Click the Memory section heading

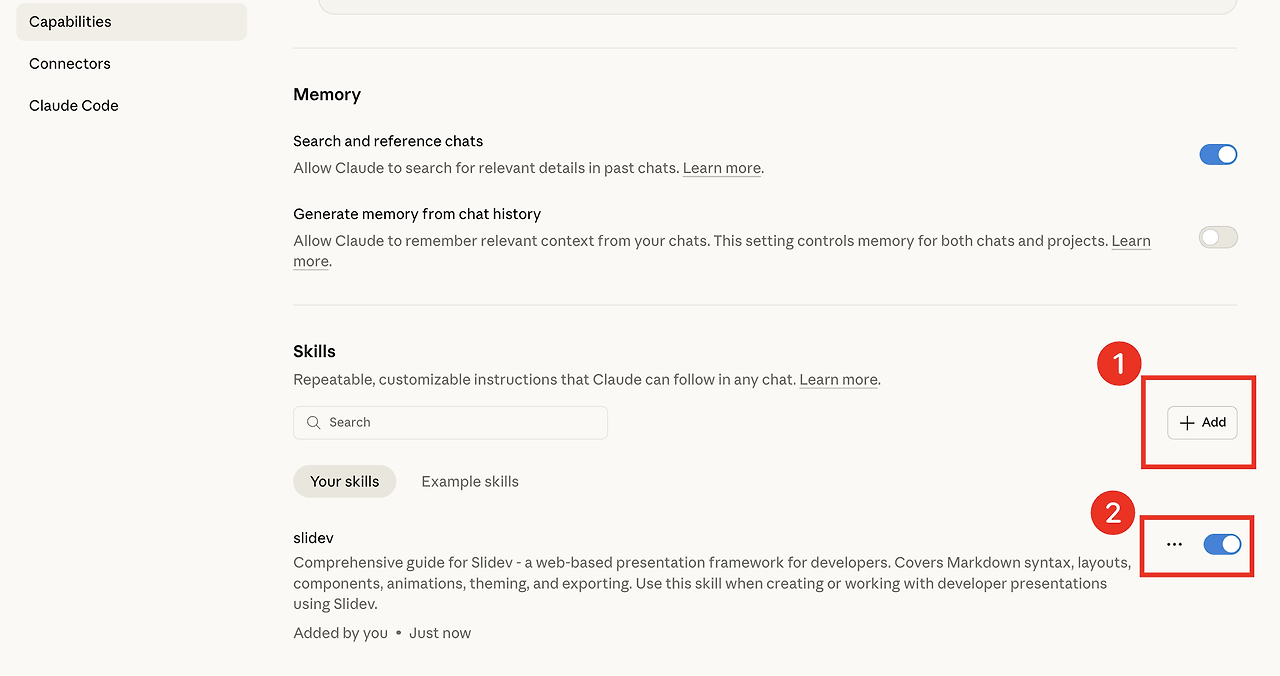(x=327, y=95)
